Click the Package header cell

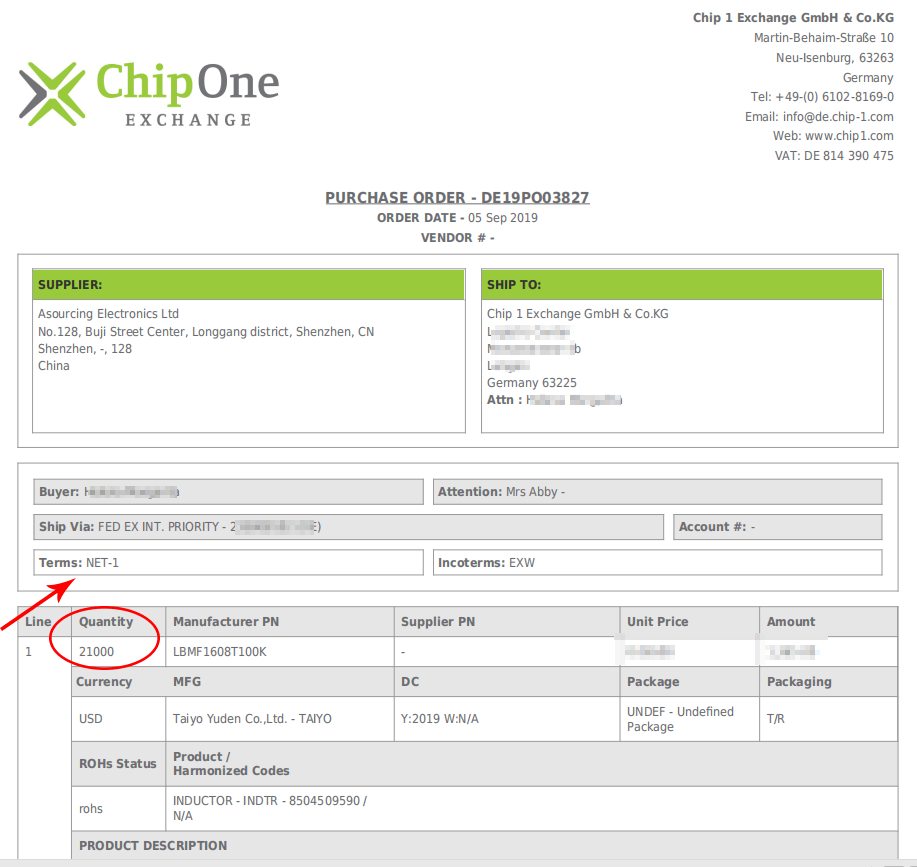[x=690, y=682]
